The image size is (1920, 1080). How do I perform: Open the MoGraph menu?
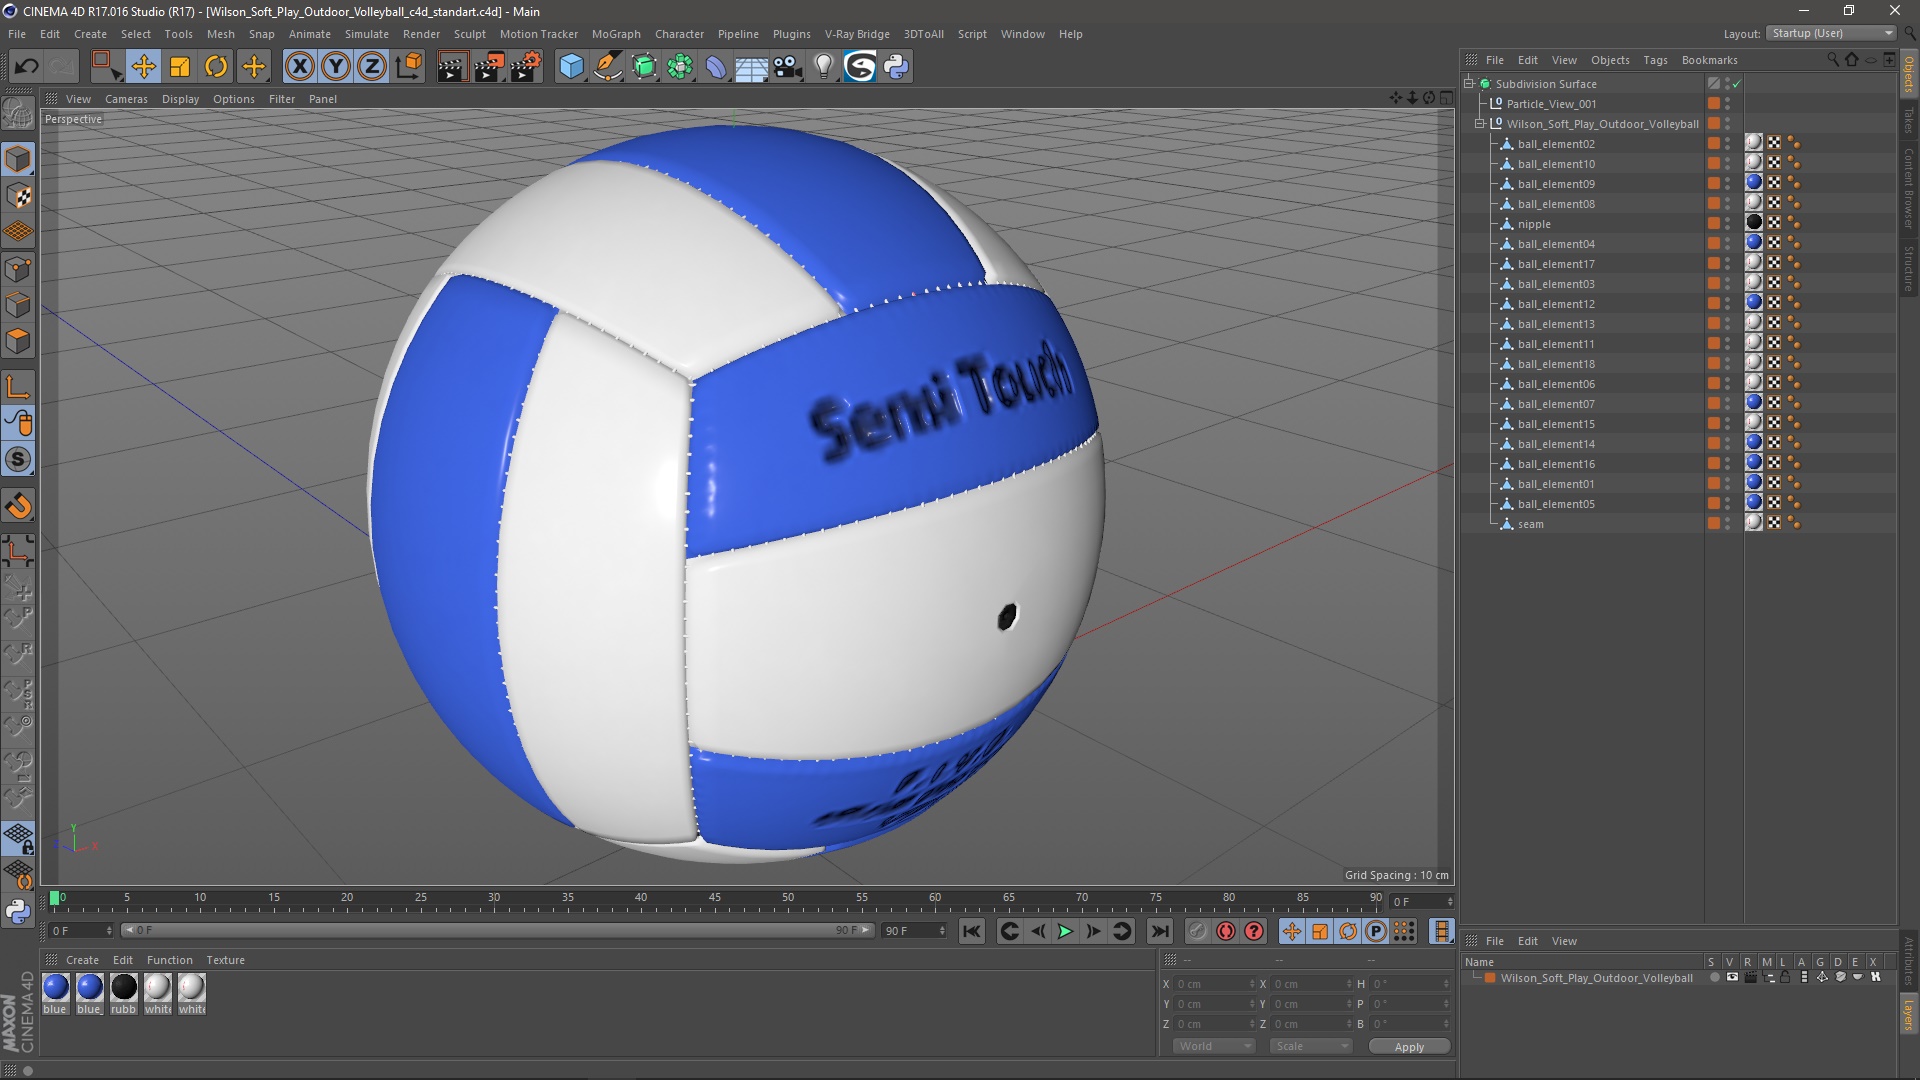coord(616,34)
